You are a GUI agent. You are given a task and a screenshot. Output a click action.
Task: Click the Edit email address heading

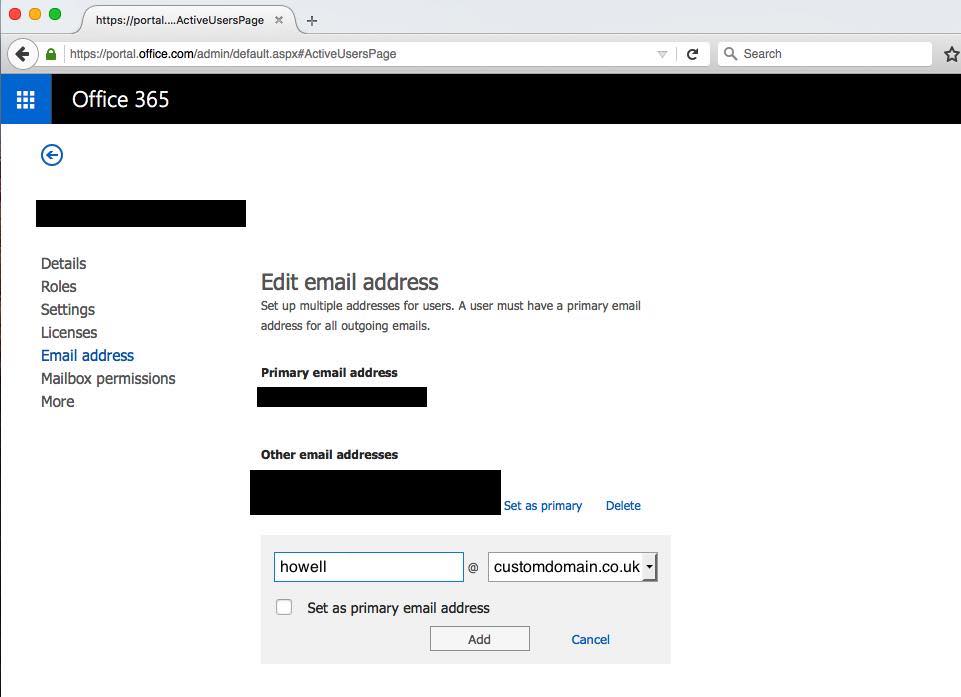(350, 282)
